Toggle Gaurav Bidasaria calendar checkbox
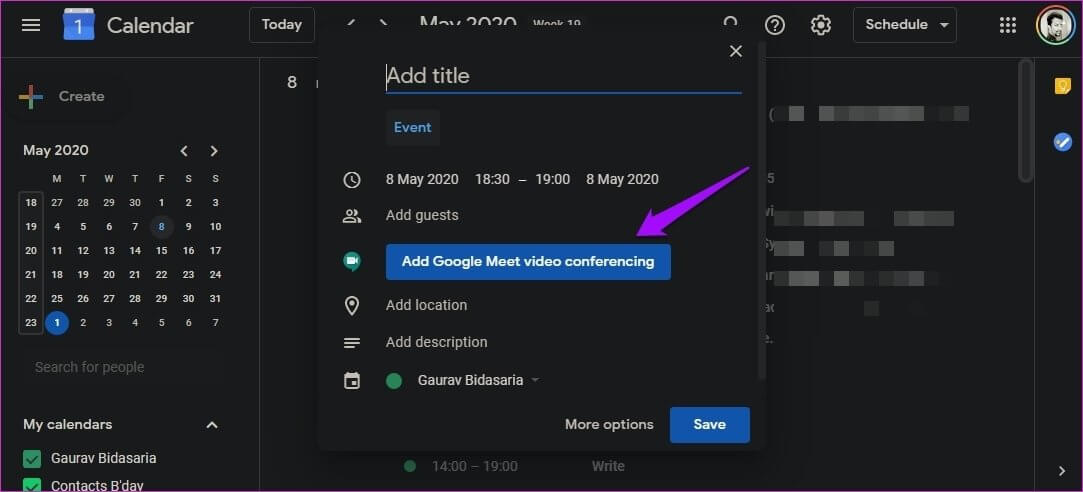 [x=32, y=458]
